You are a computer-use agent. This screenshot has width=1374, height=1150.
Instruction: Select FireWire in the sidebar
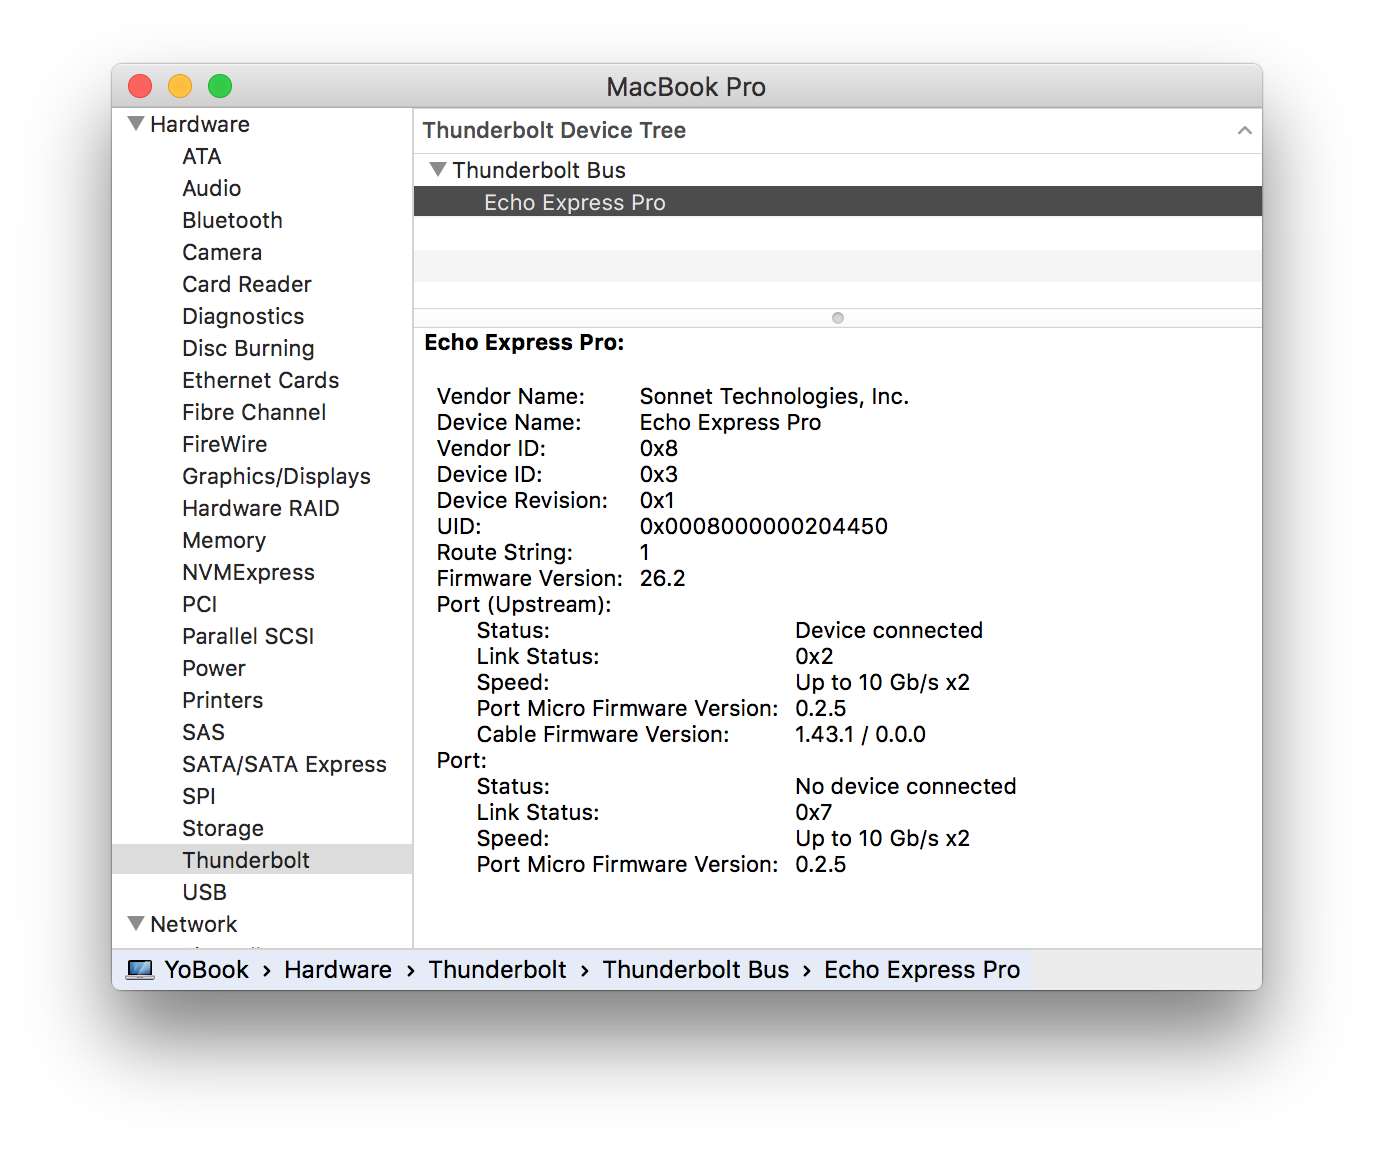pyautogui.click(x=224, y=444)
